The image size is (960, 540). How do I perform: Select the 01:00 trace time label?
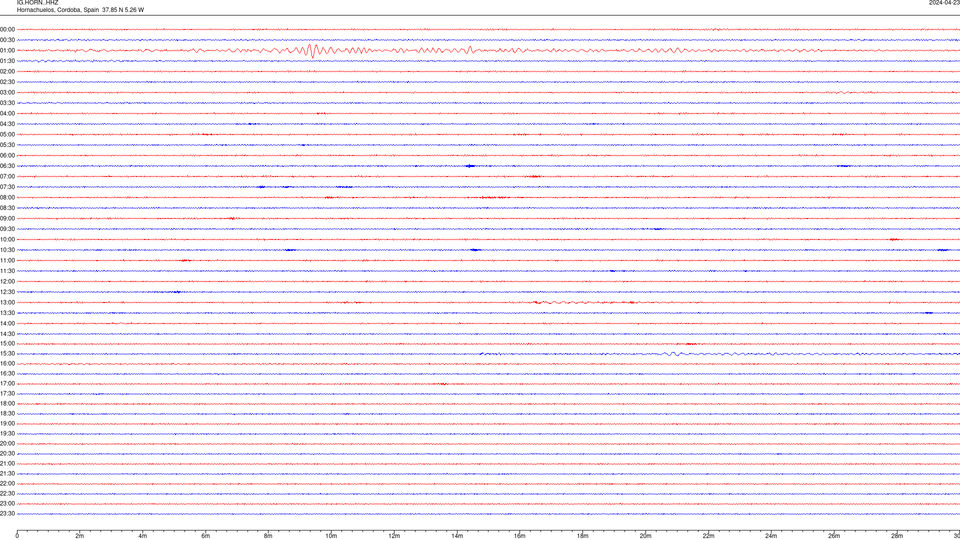7,50
